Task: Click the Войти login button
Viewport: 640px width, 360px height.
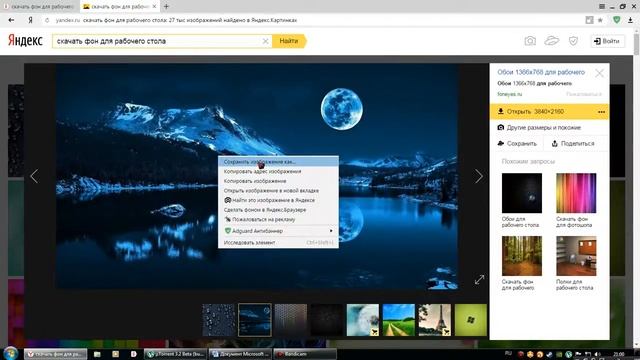Action: (x=607, y=41)
